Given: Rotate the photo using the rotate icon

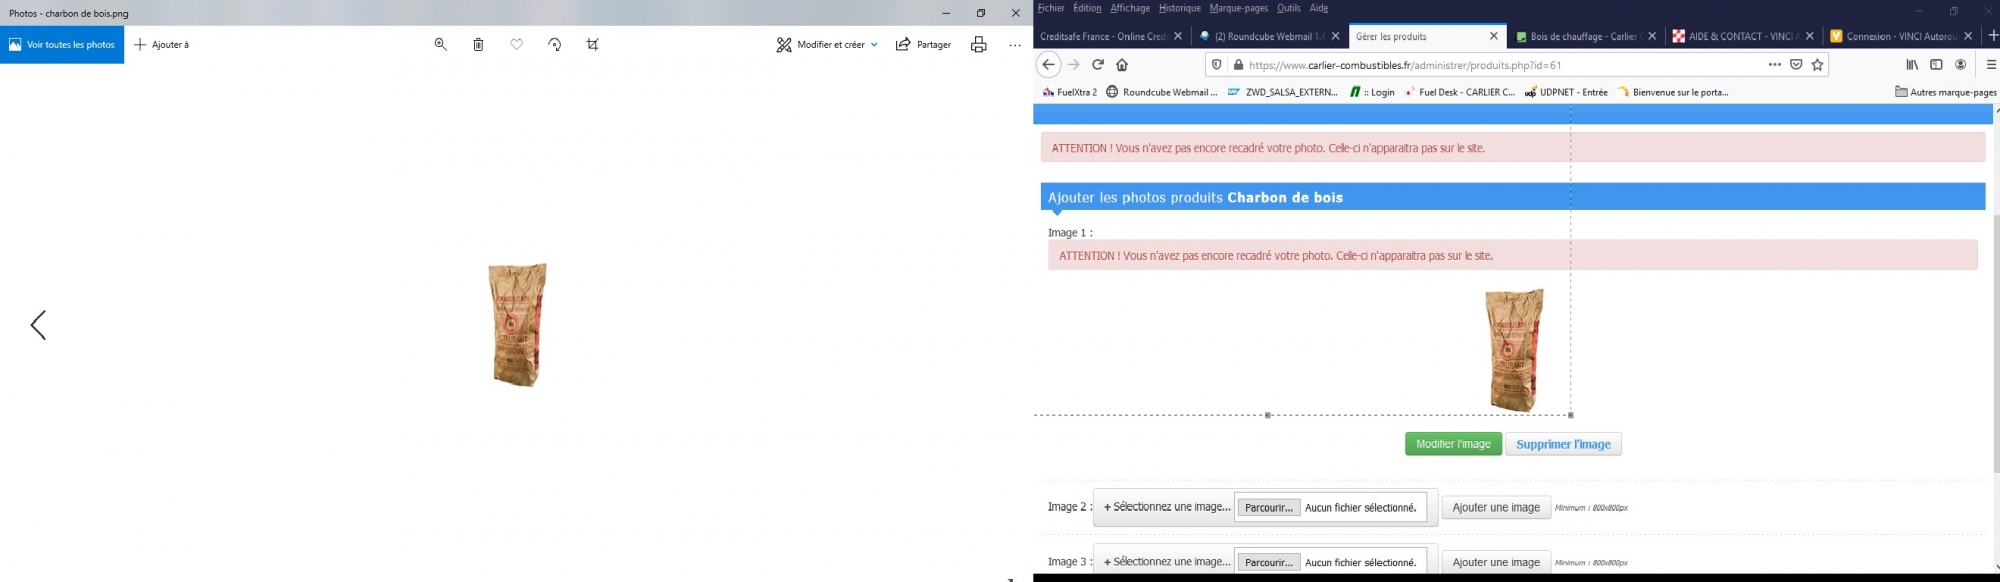Looking at the screenshot, I should pyautogui.click(x=555, y=44).
